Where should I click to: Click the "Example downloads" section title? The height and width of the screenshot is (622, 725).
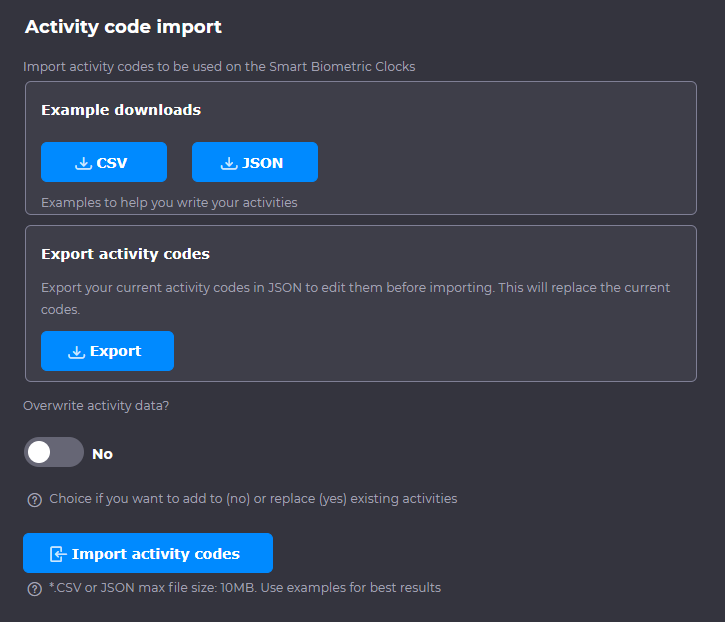121,110
